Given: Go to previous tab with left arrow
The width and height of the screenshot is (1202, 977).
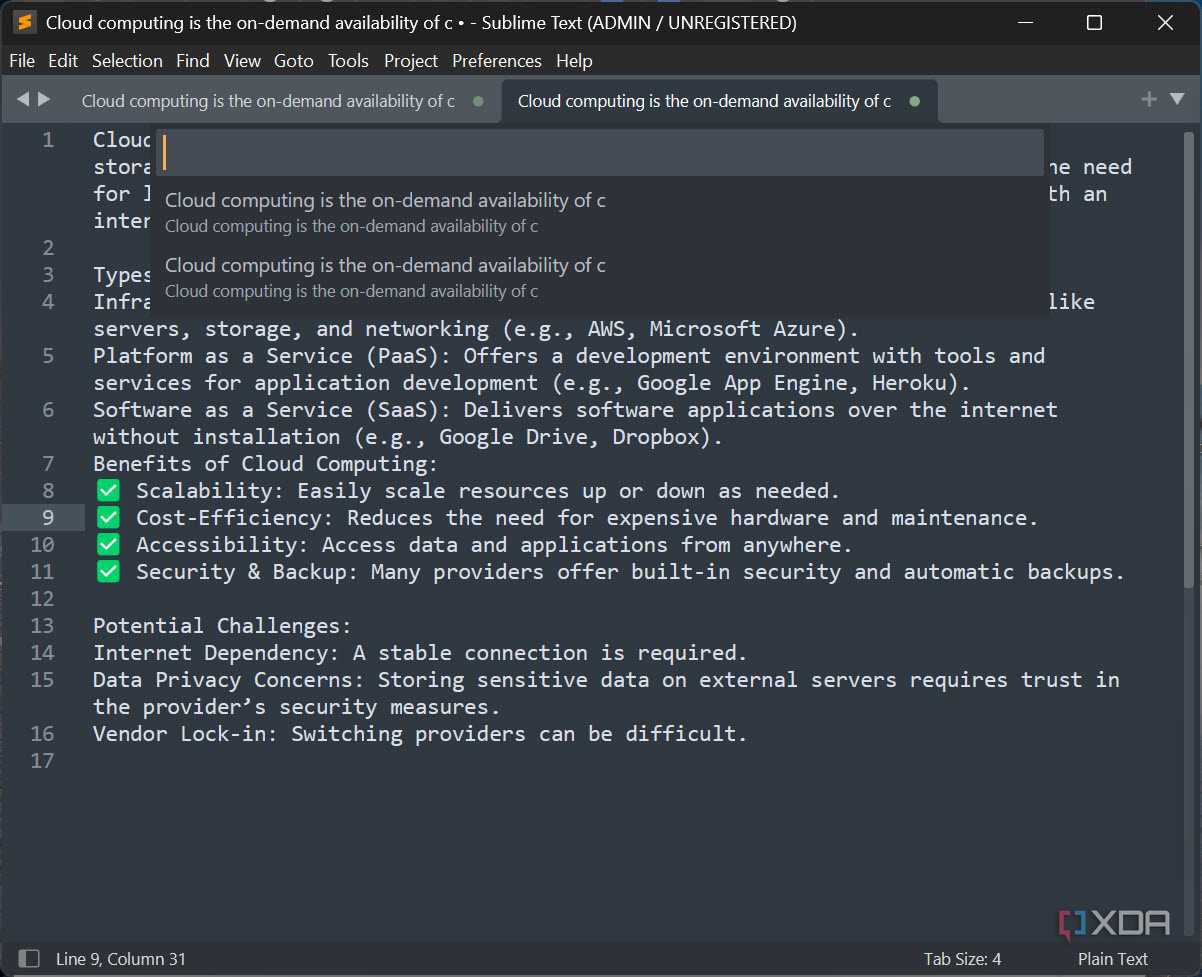Looking at the screenshot, I should click(x=23, y=100).
